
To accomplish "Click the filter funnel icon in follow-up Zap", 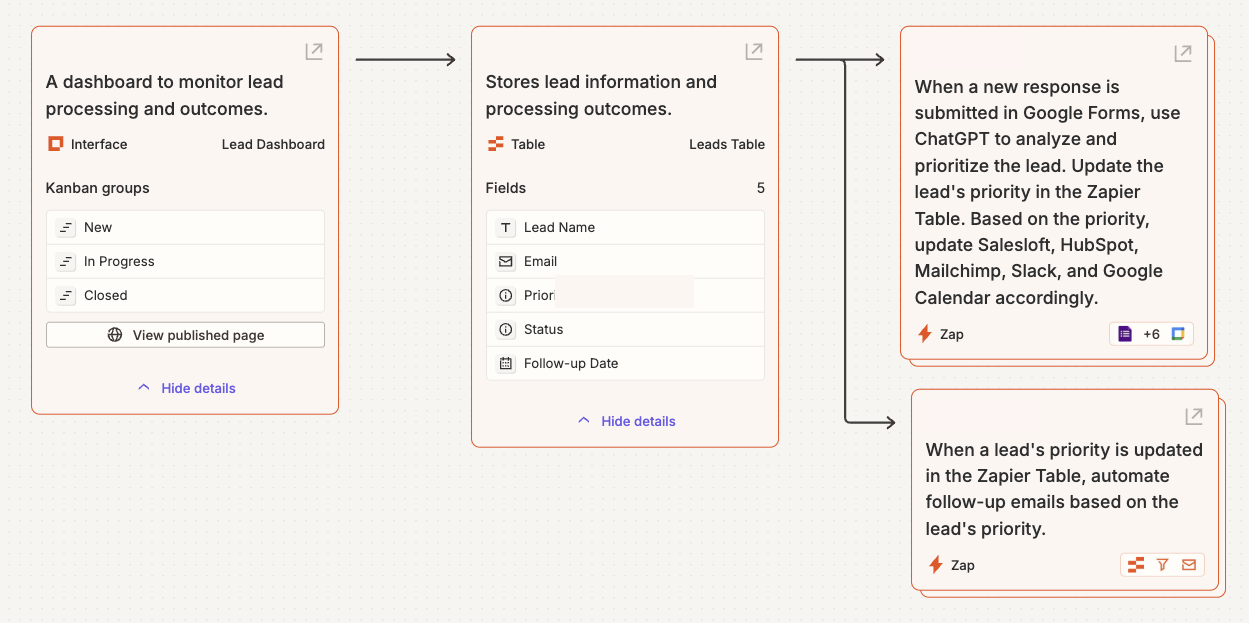I will tap(1163, 565).
